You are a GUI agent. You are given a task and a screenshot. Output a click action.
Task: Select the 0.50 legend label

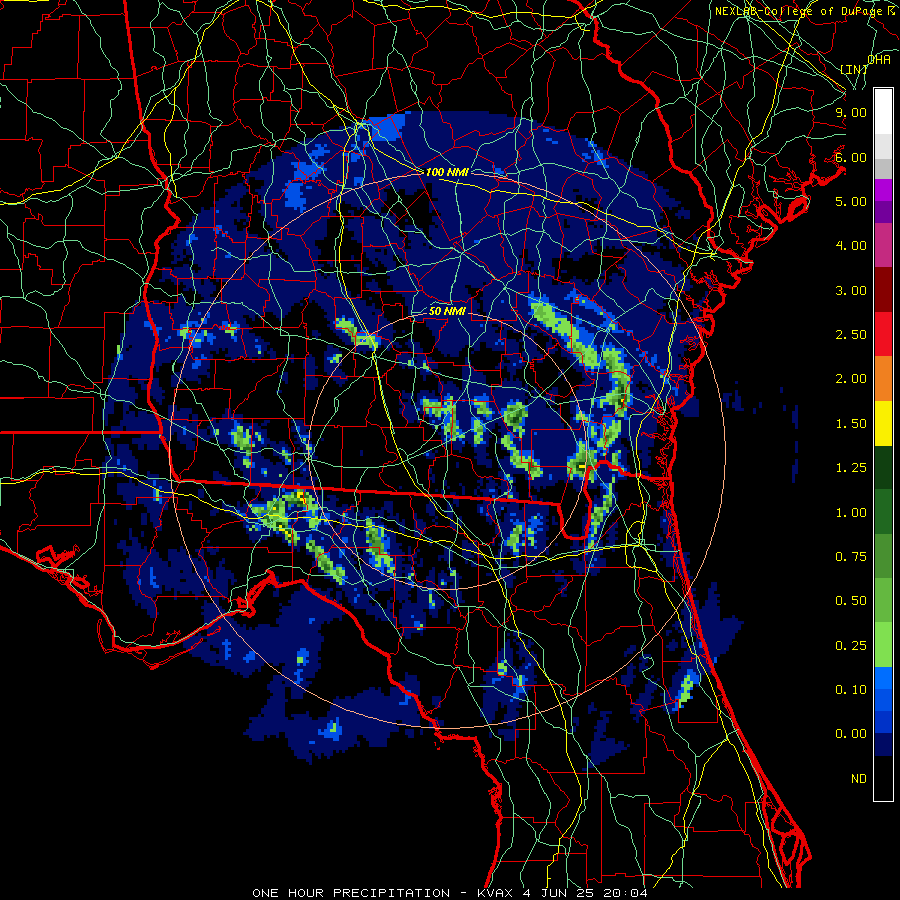click(x=851, y=601)
